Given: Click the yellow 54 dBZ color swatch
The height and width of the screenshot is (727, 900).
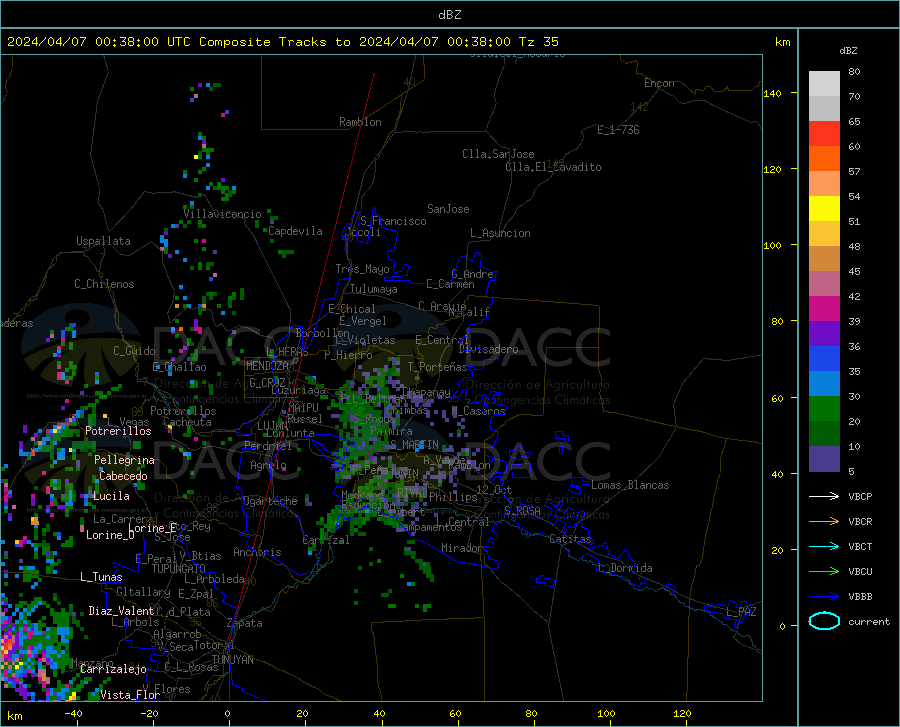Looking at the screenshot, I should tap(824, 209).
